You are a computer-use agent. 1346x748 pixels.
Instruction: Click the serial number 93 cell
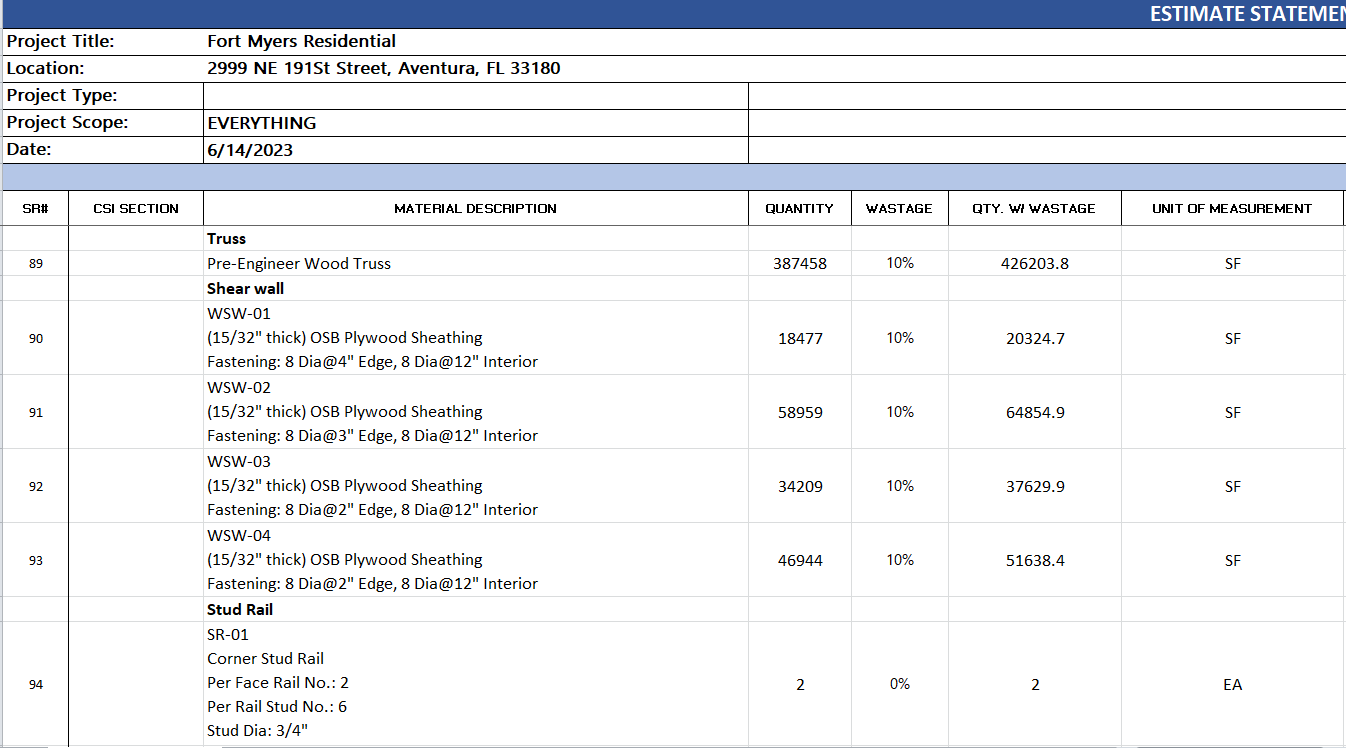click(x=35, y=560)
